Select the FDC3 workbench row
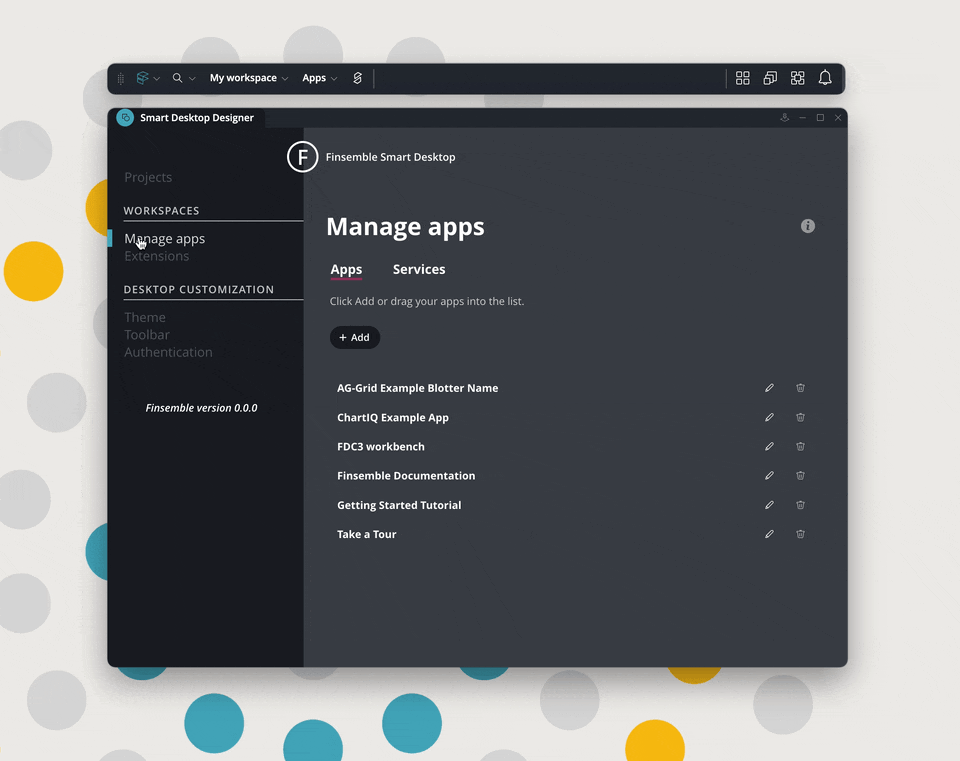Image resolution: width=960 pixels, height=761 pixels. 572,446
